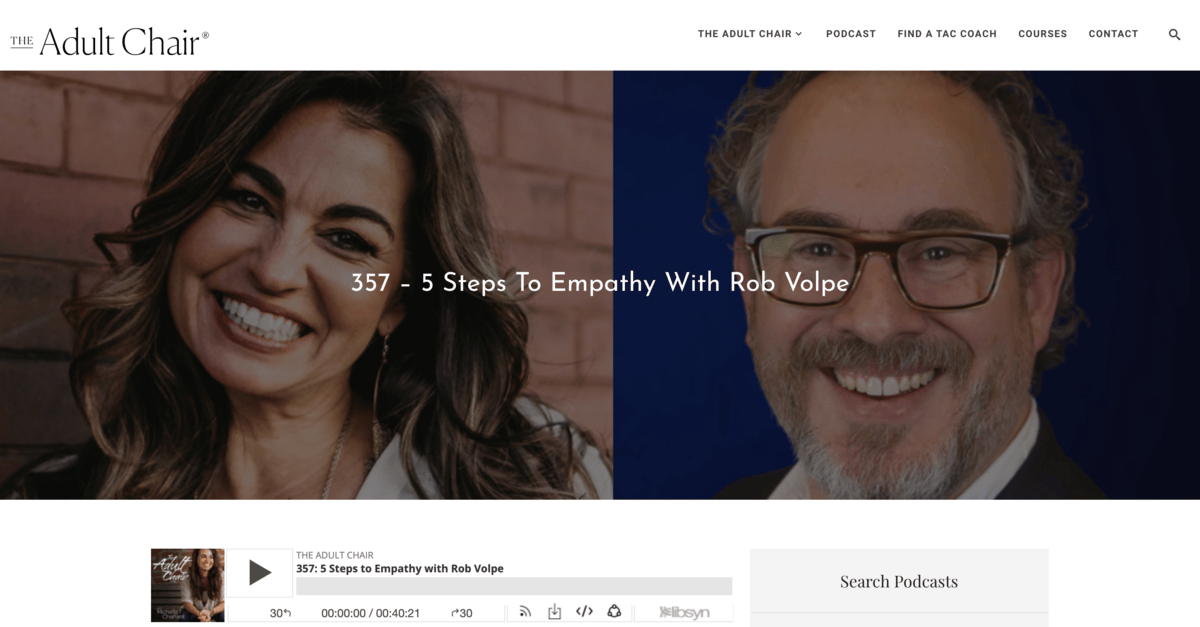Play the episode 357 podcast audio
Screen dimensions: 1200x627
point(260,573)
